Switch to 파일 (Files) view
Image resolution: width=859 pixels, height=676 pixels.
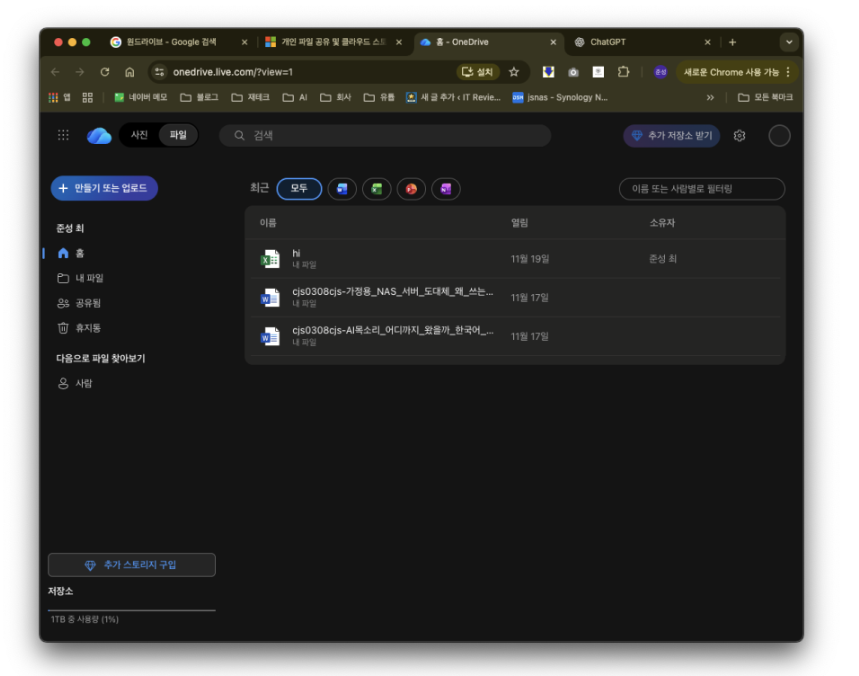coord(178,136)
